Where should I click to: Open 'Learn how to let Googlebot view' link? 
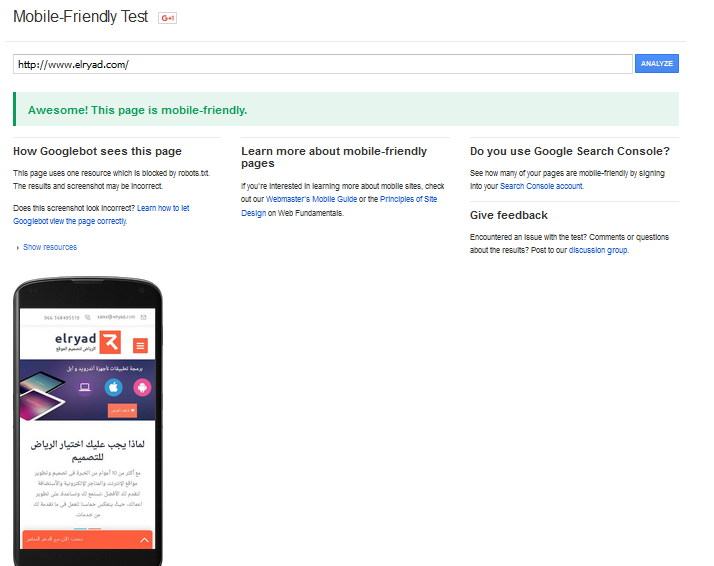(101, 214)
